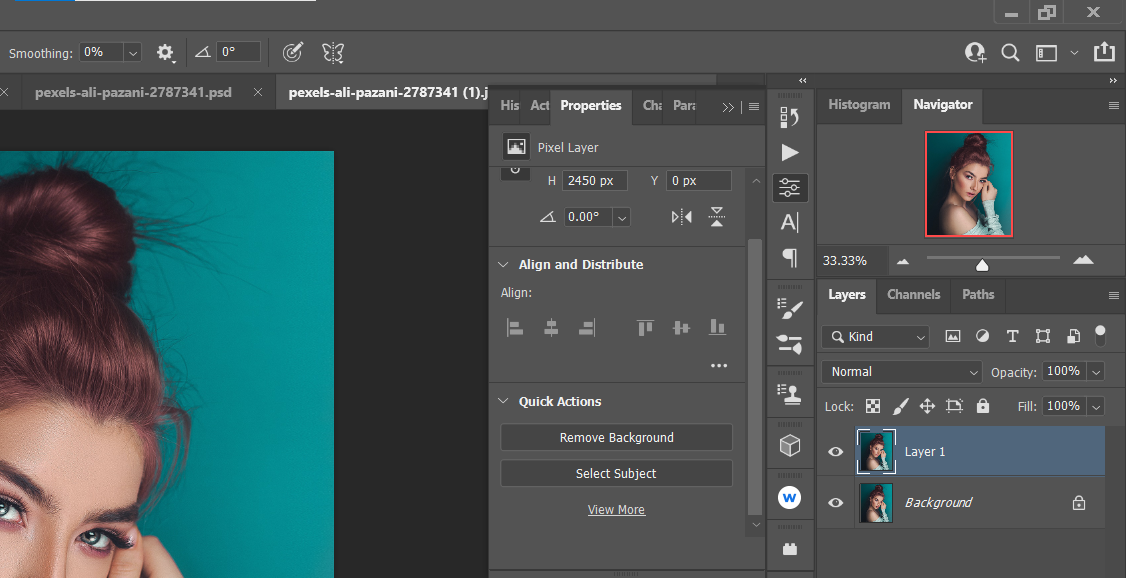
Task: Open smoothing options gear
Action: point(165,52)
